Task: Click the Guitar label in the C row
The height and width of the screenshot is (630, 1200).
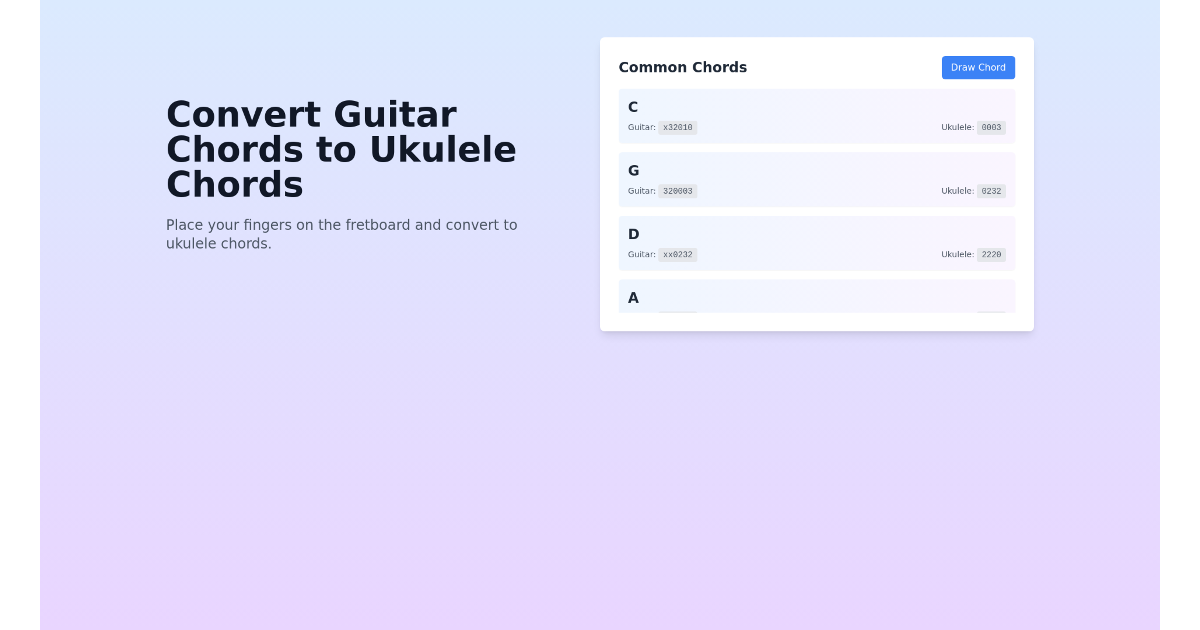Action: coord(641,127)
